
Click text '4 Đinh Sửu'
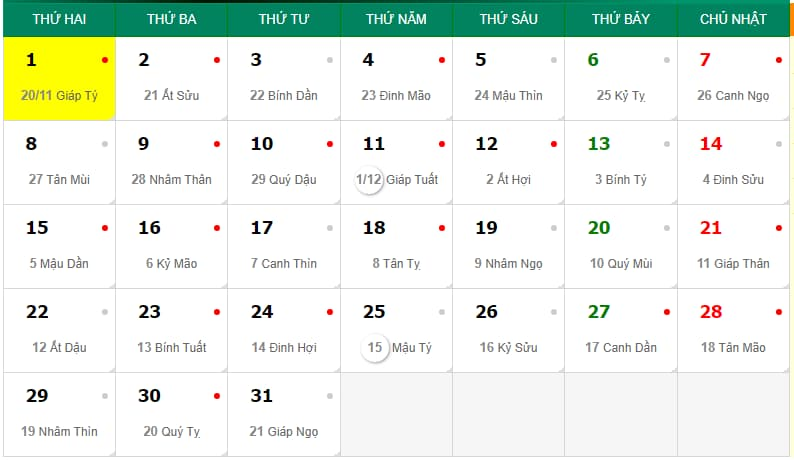pos(733,180)
